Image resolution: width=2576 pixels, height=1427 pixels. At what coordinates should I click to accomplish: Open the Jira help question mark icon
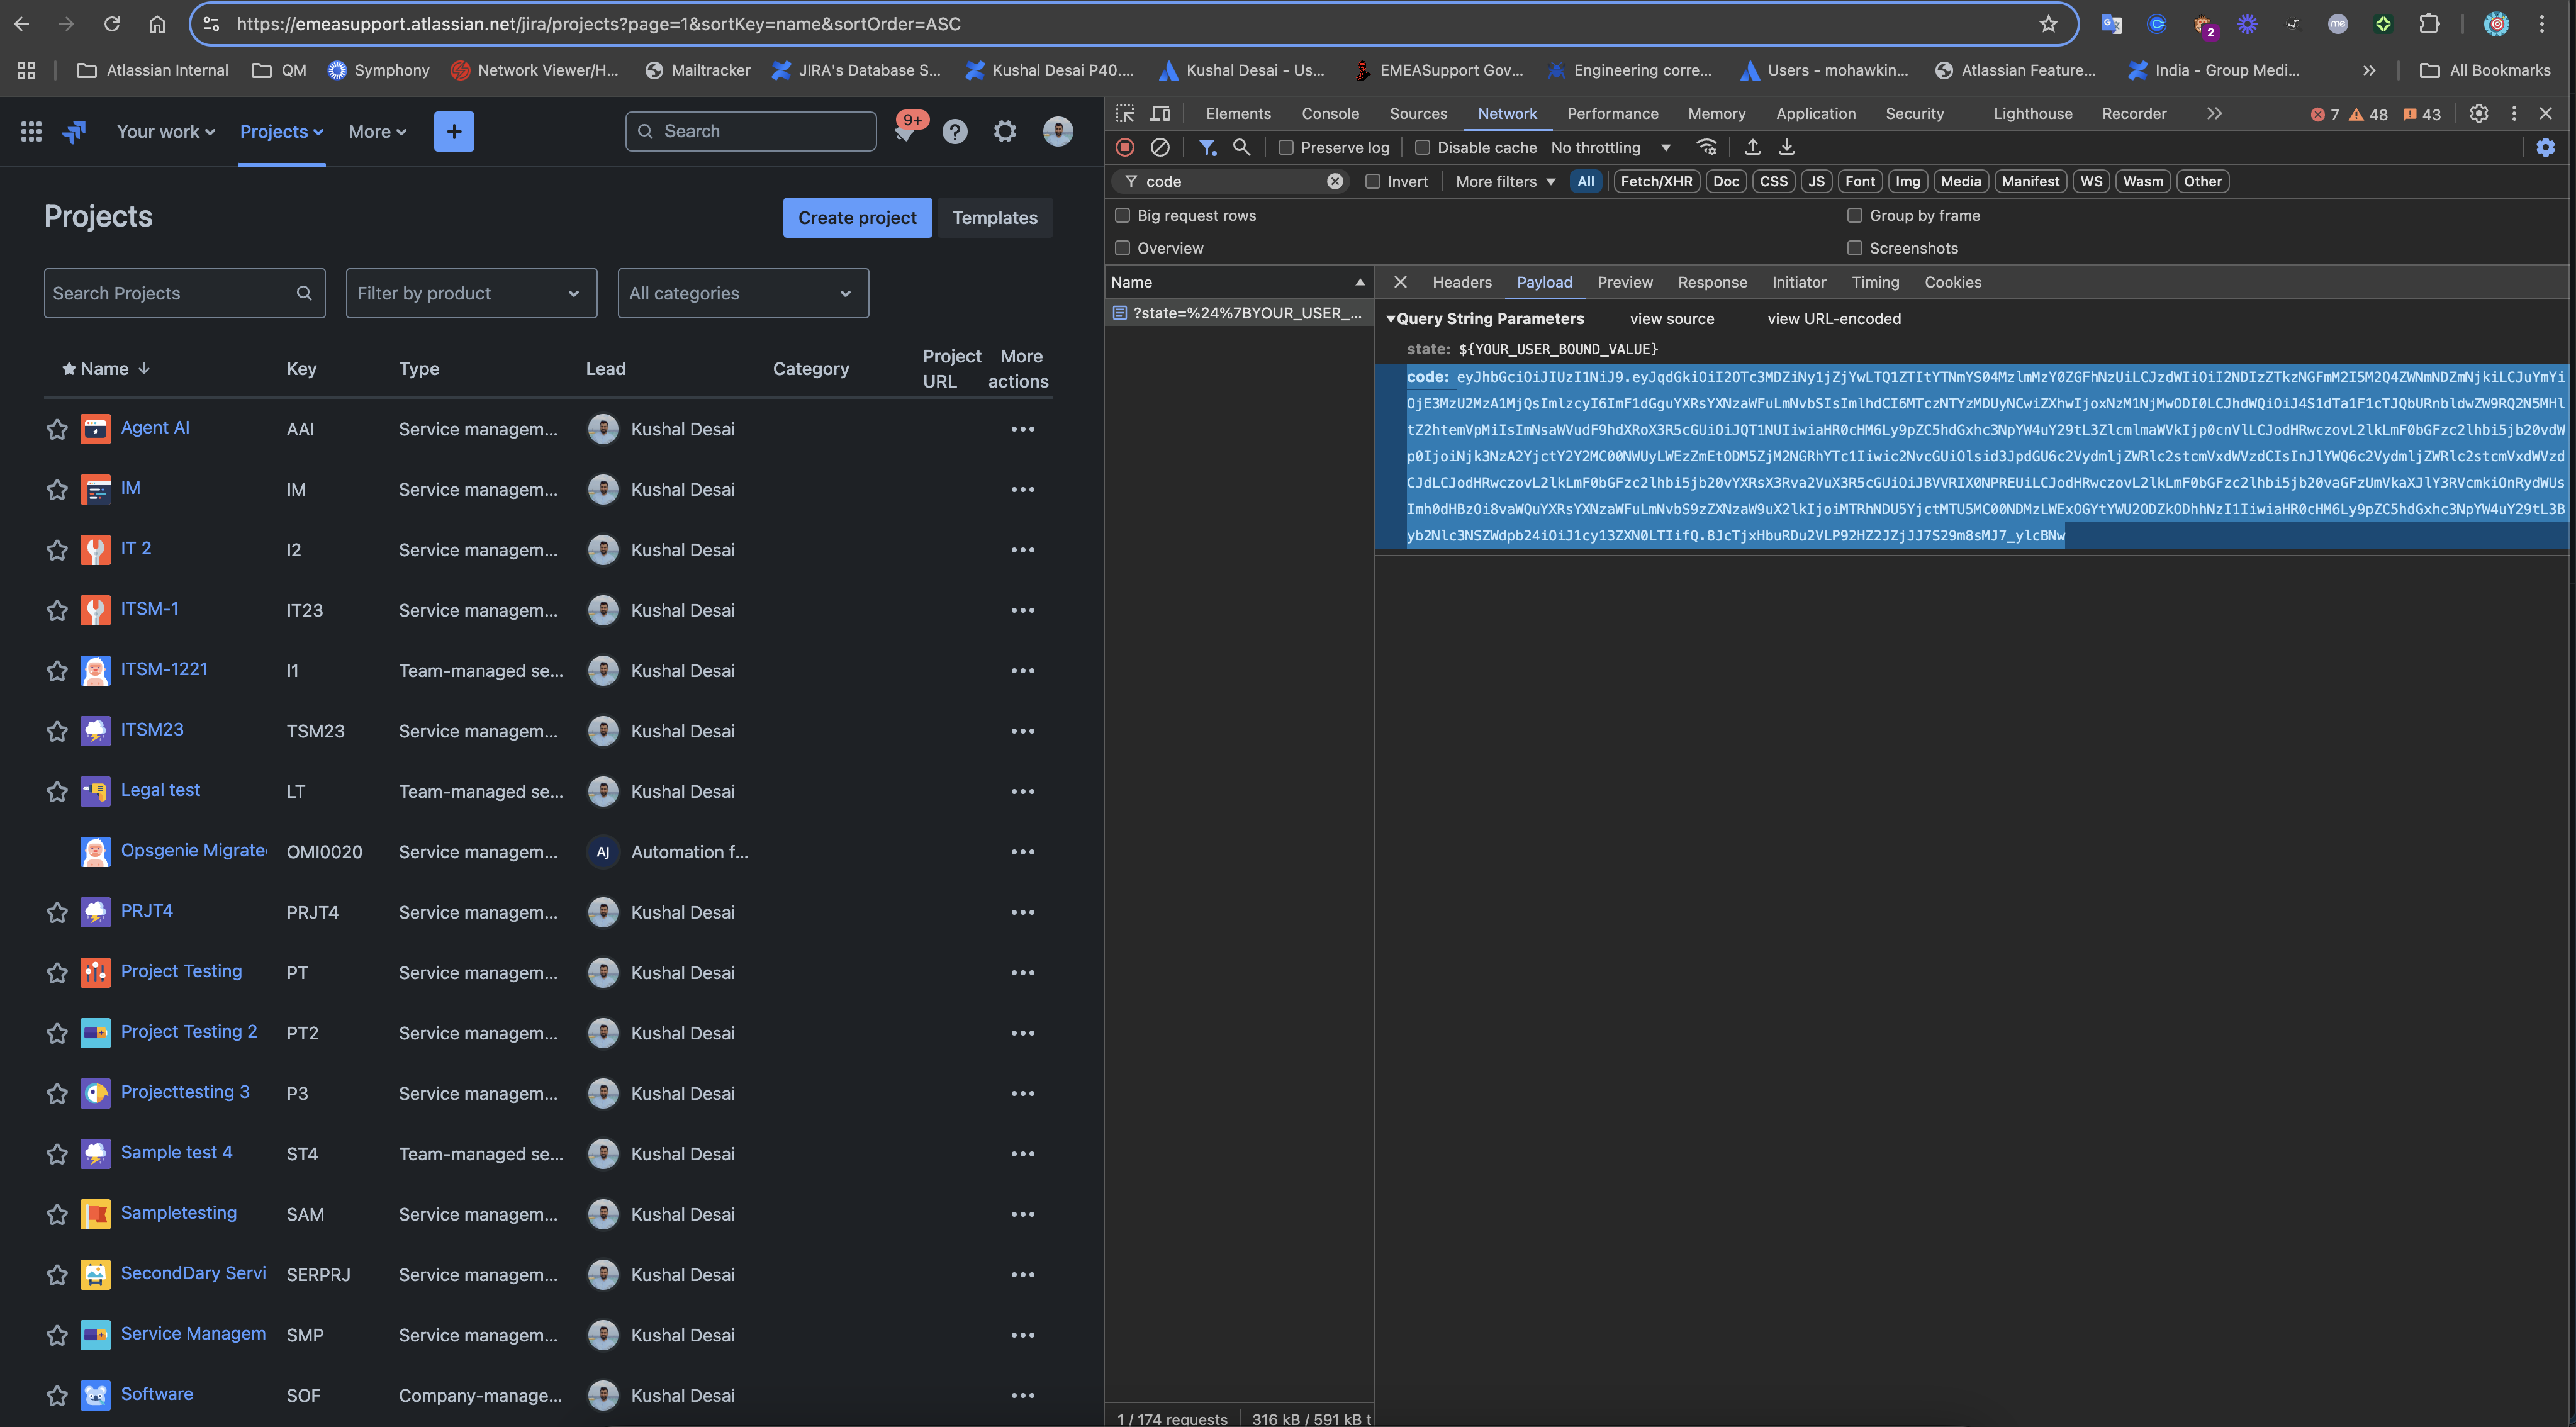955,131
